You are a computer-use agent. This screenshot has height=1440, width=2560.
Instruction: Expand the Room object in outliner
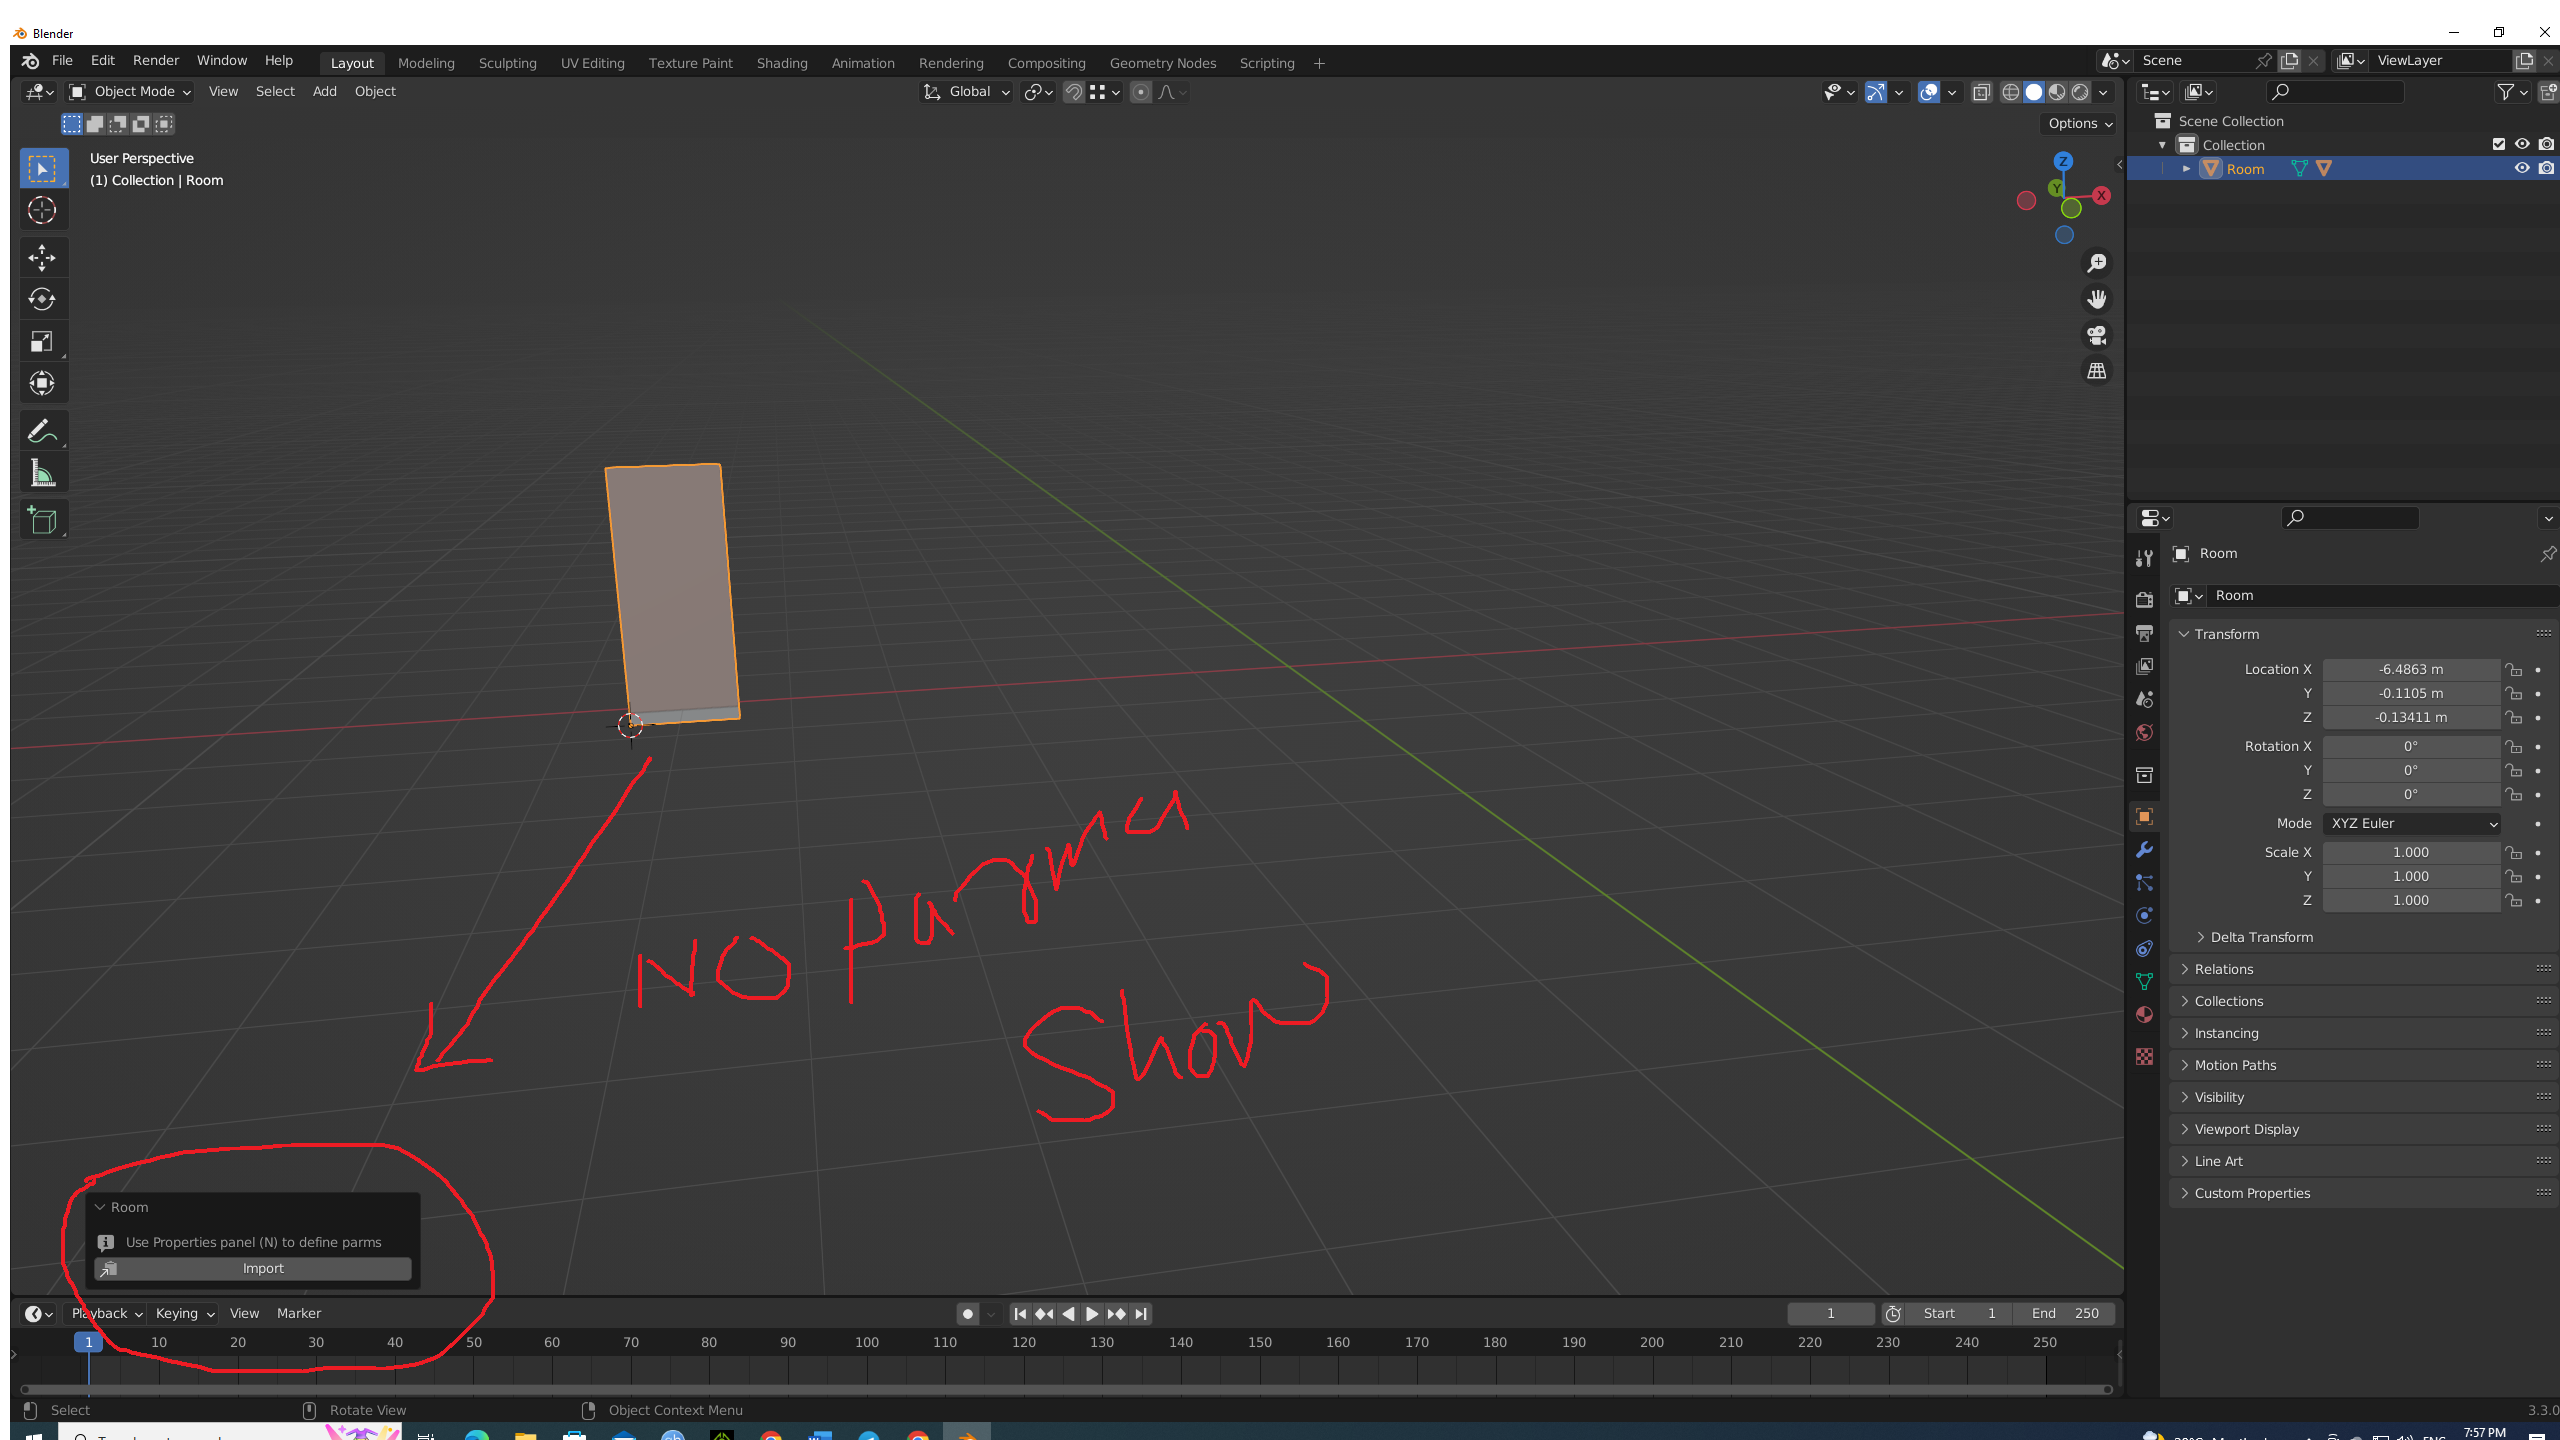[2186, 169]
